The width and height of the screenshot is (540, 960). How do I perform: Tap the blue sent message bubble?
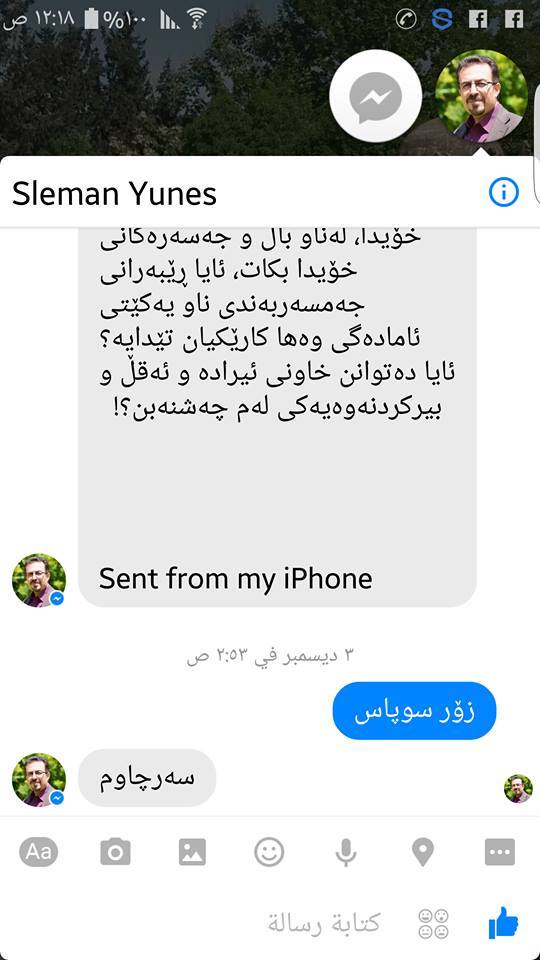click(x=414, y=711)
